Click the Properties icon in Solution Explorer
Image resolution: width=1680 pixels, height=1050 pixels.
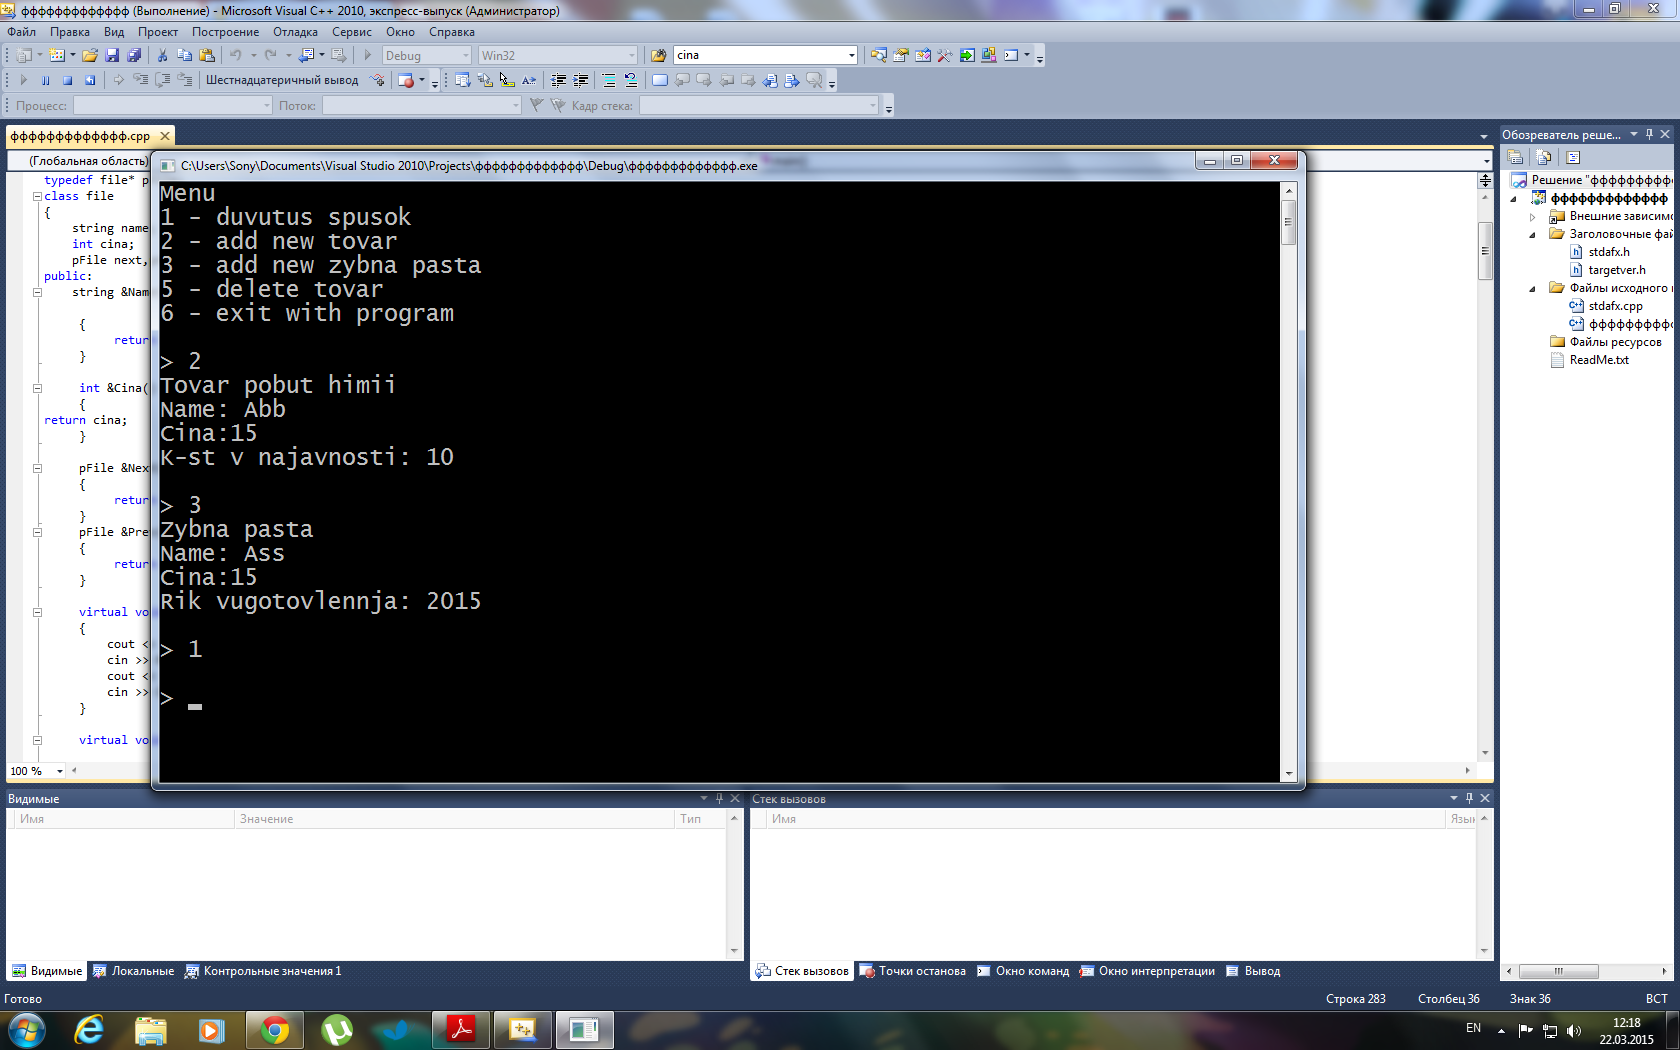[1516, 157]
